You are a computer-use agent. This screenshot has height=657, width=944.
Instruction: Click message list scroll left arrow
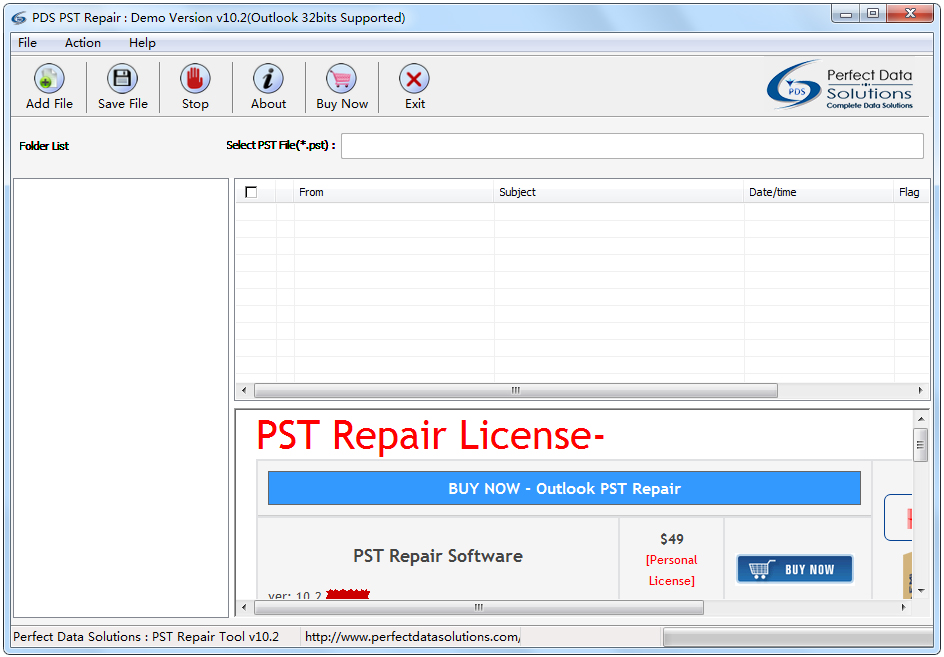[244, 390]
